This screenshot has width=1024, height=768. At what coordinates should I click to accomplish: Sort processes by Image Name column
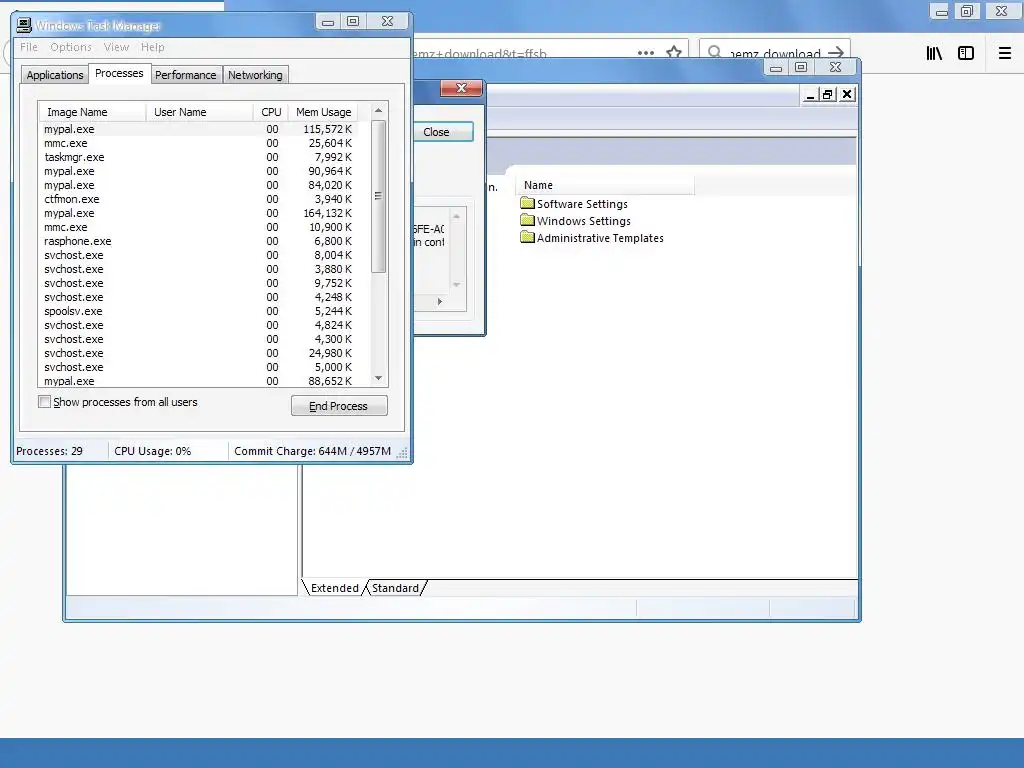(x=92, y=112)
